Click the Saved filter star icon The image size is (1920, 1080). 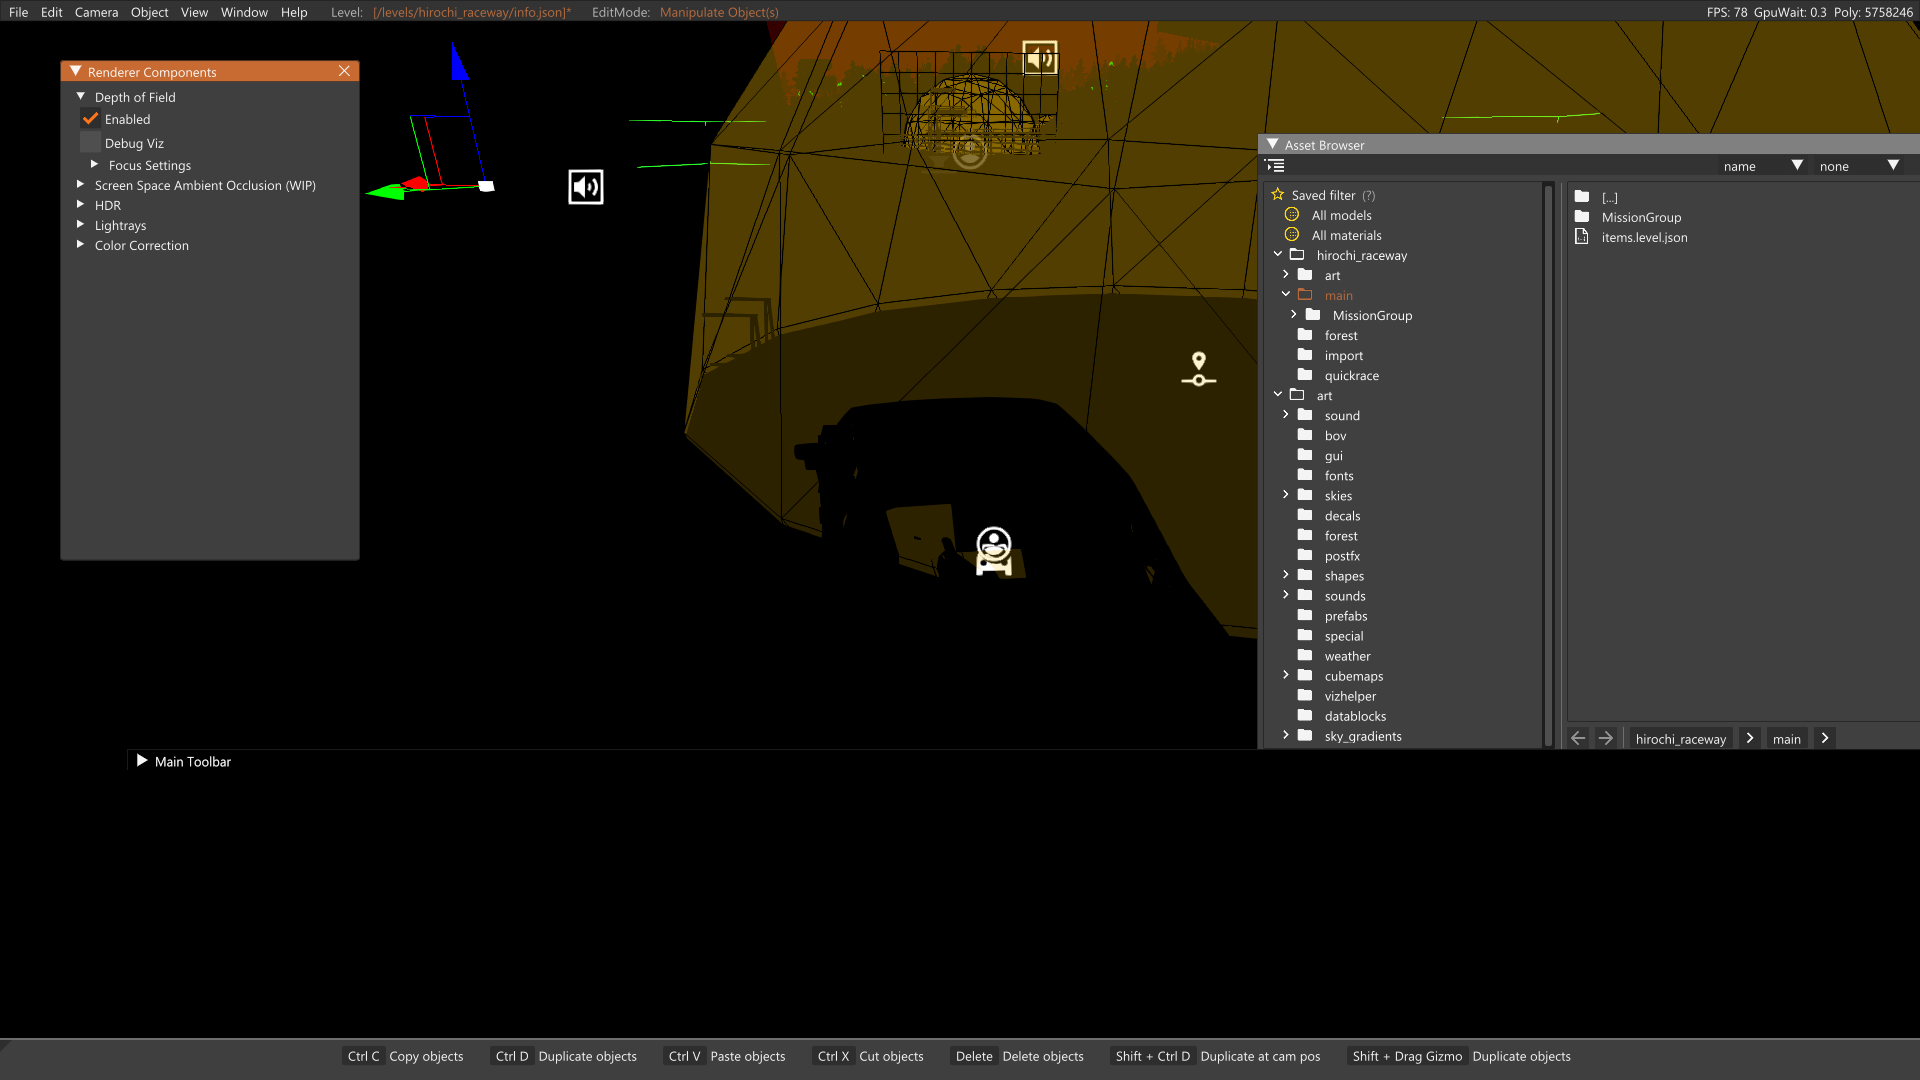click(1278, 195)
